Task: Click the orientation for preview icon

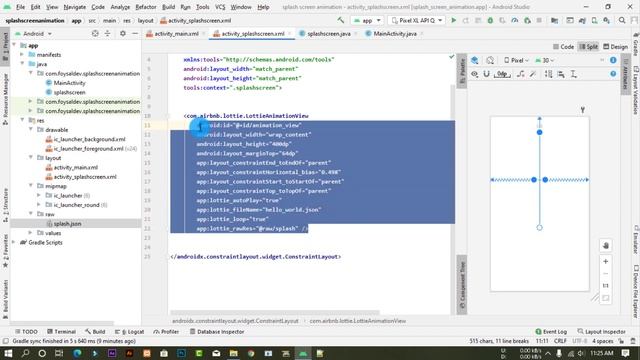Action: pos(490,60)
